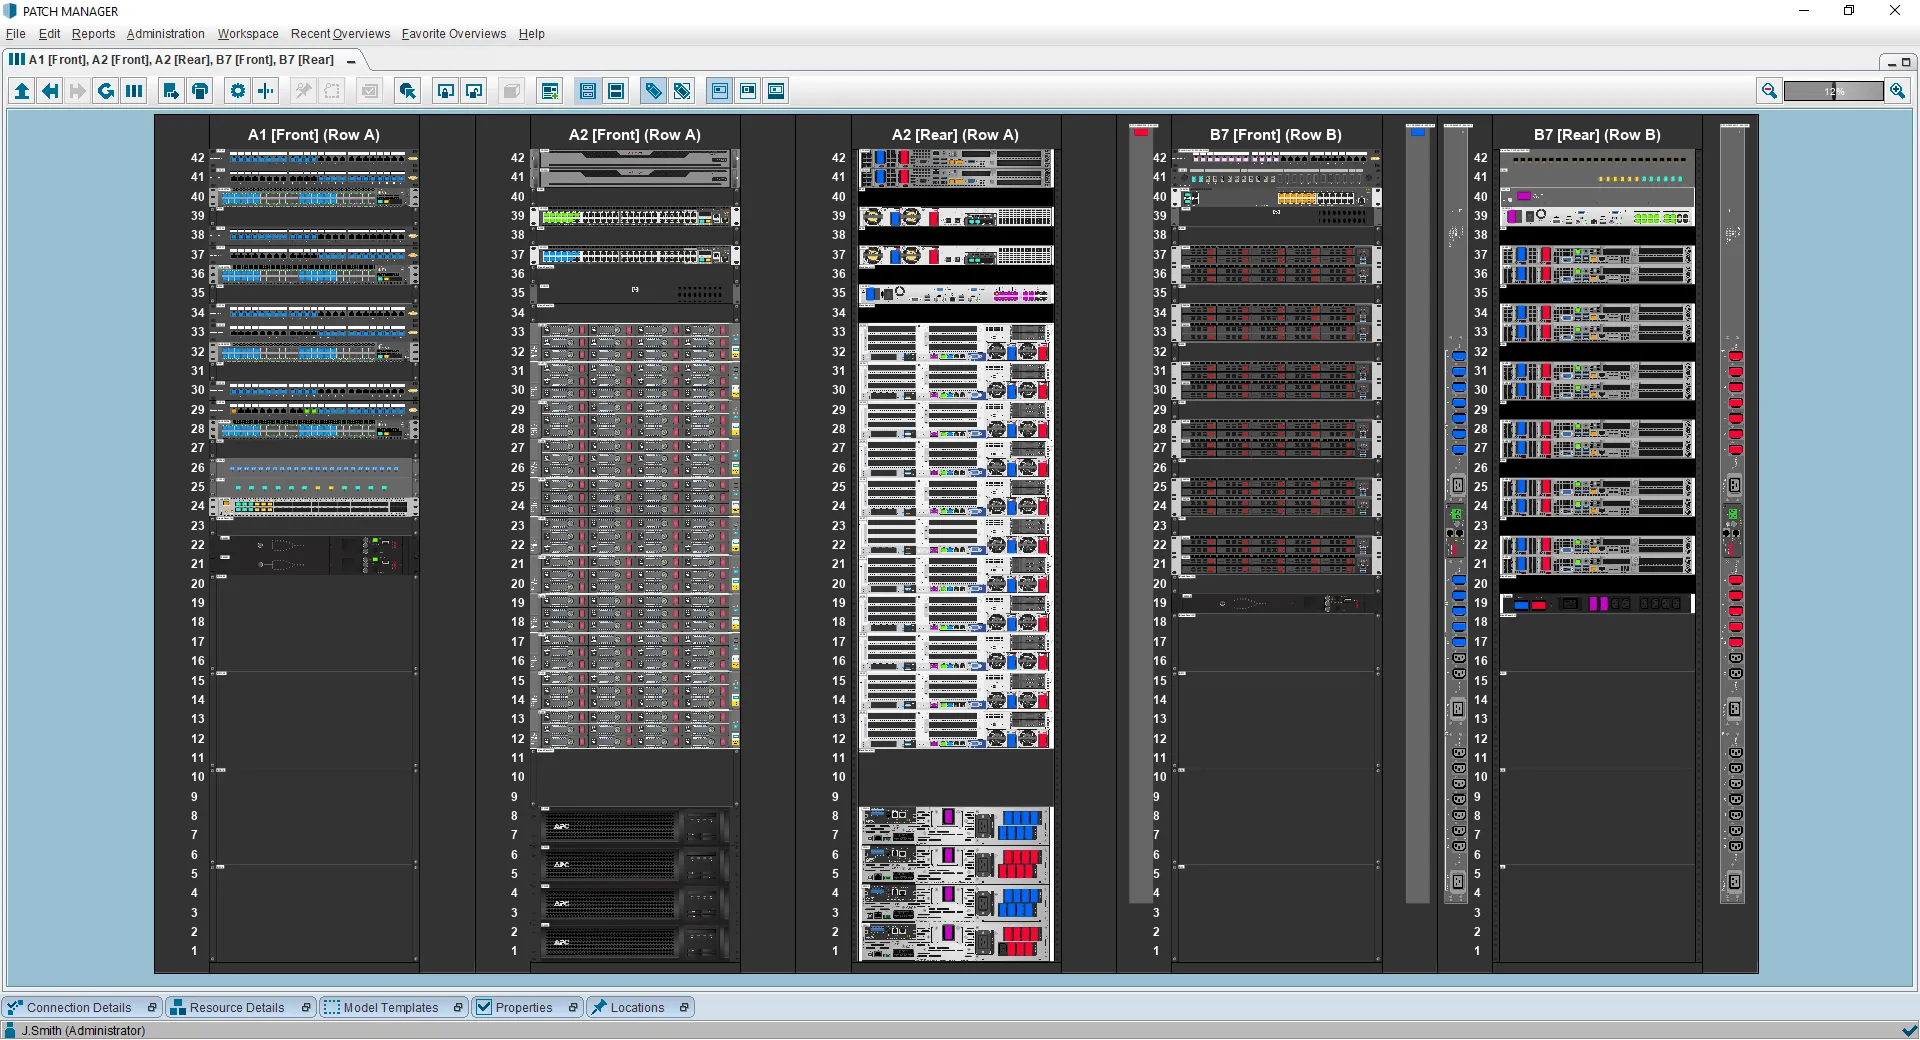Restore the Locations panel
This screenshot has height=1040, width=1920.
click(683, 1007)
